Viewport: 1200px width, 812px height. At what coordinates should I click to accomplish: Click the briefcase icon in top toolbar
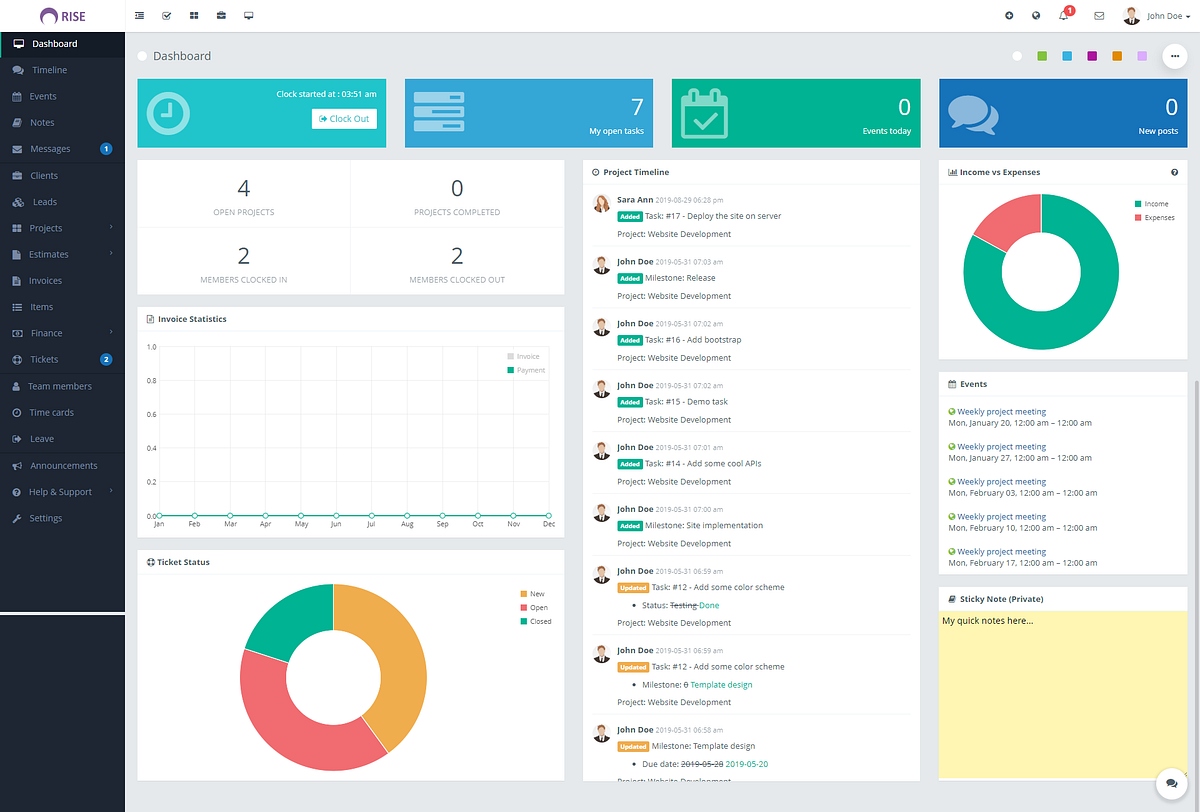tap(221, 15)
